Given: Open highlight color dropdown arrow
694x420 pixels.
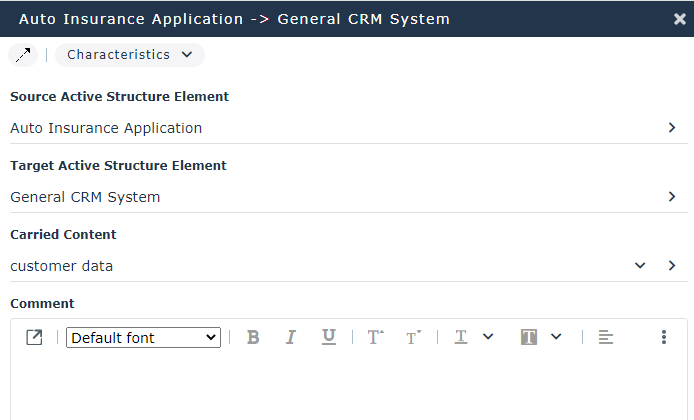Looking at the screenshot, I should point(556,338).
